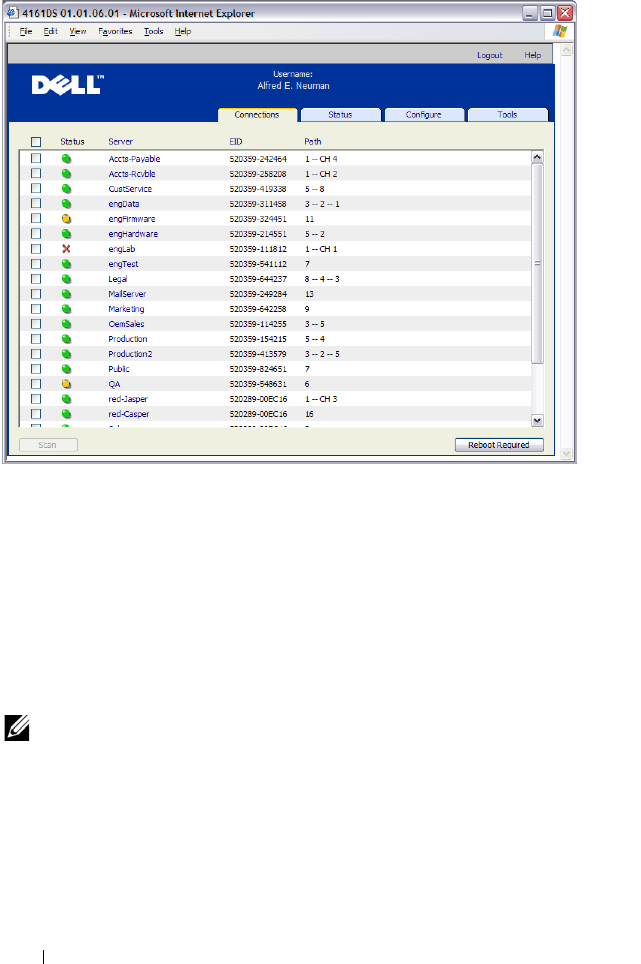Open the File menu
641x964 pixels.
26,31
